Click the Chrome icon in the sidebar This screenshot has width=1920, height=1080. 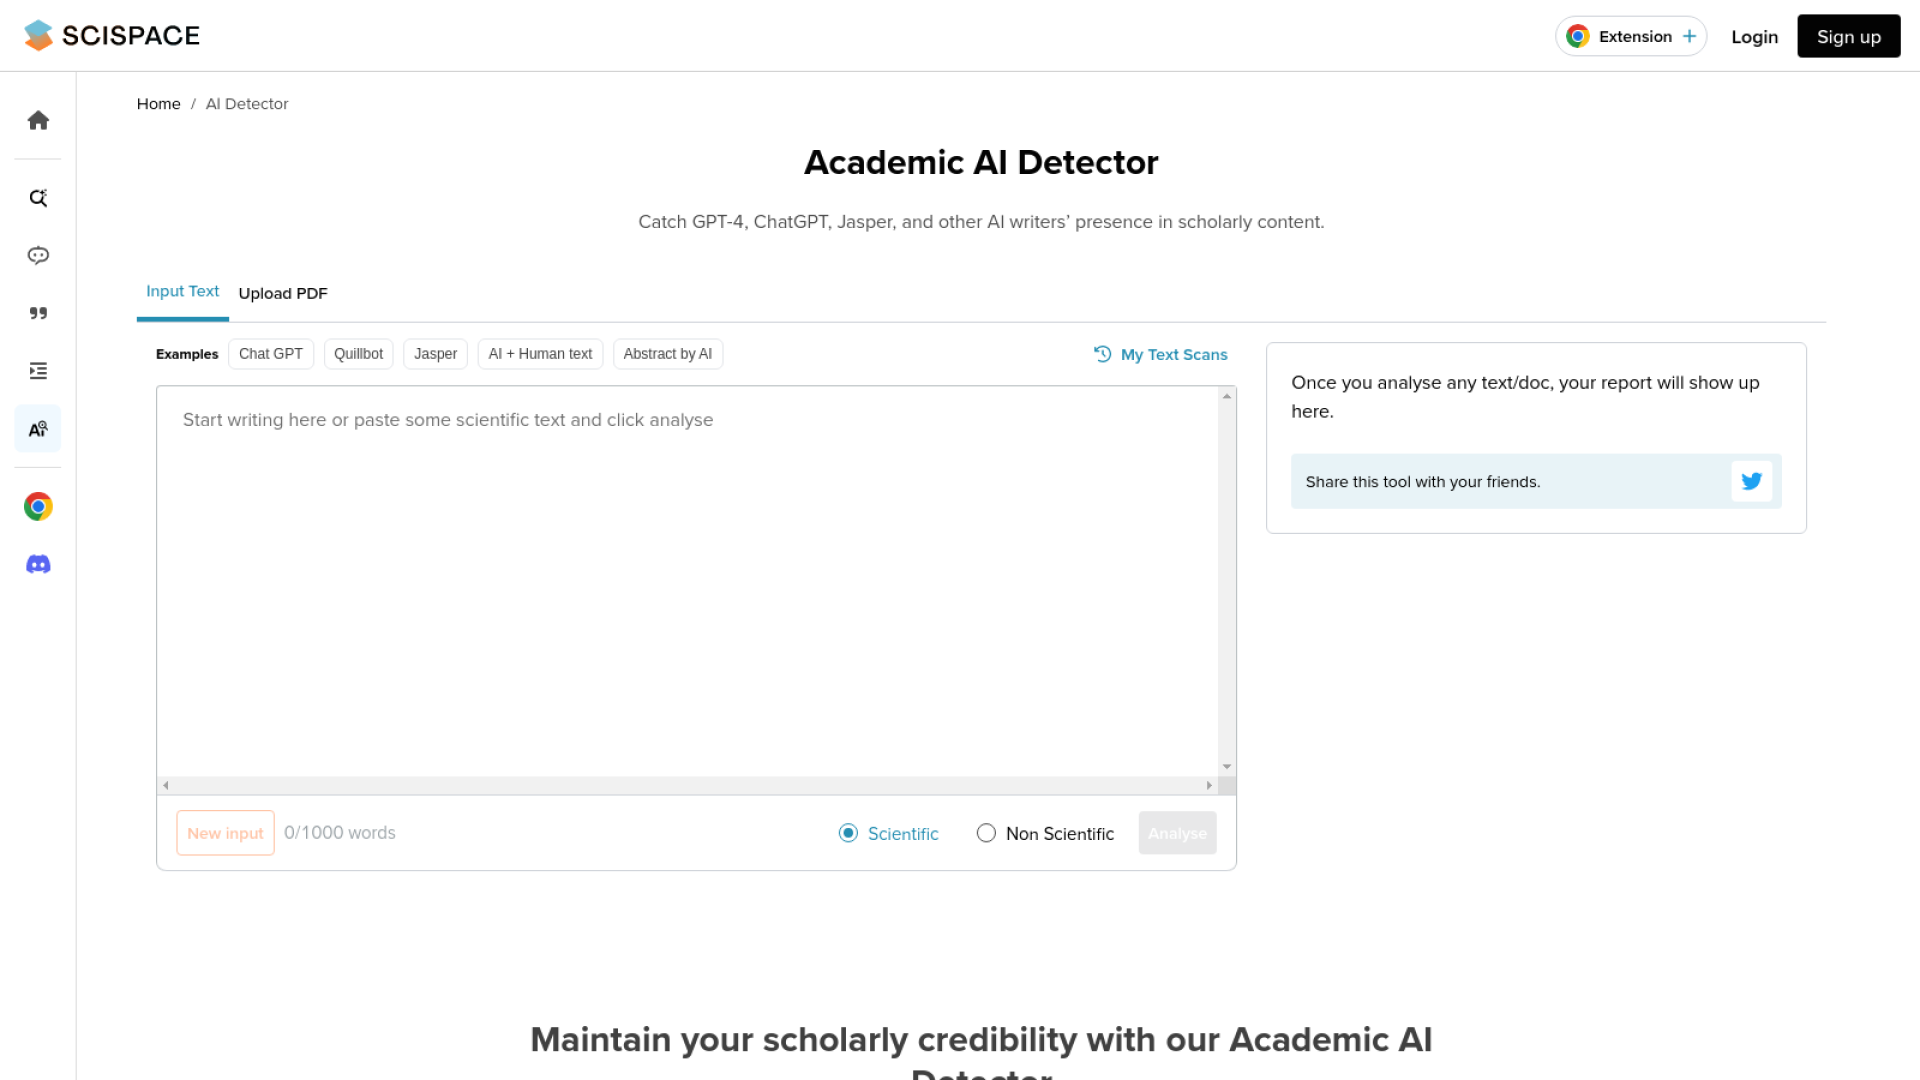click(x=38, y=507)
